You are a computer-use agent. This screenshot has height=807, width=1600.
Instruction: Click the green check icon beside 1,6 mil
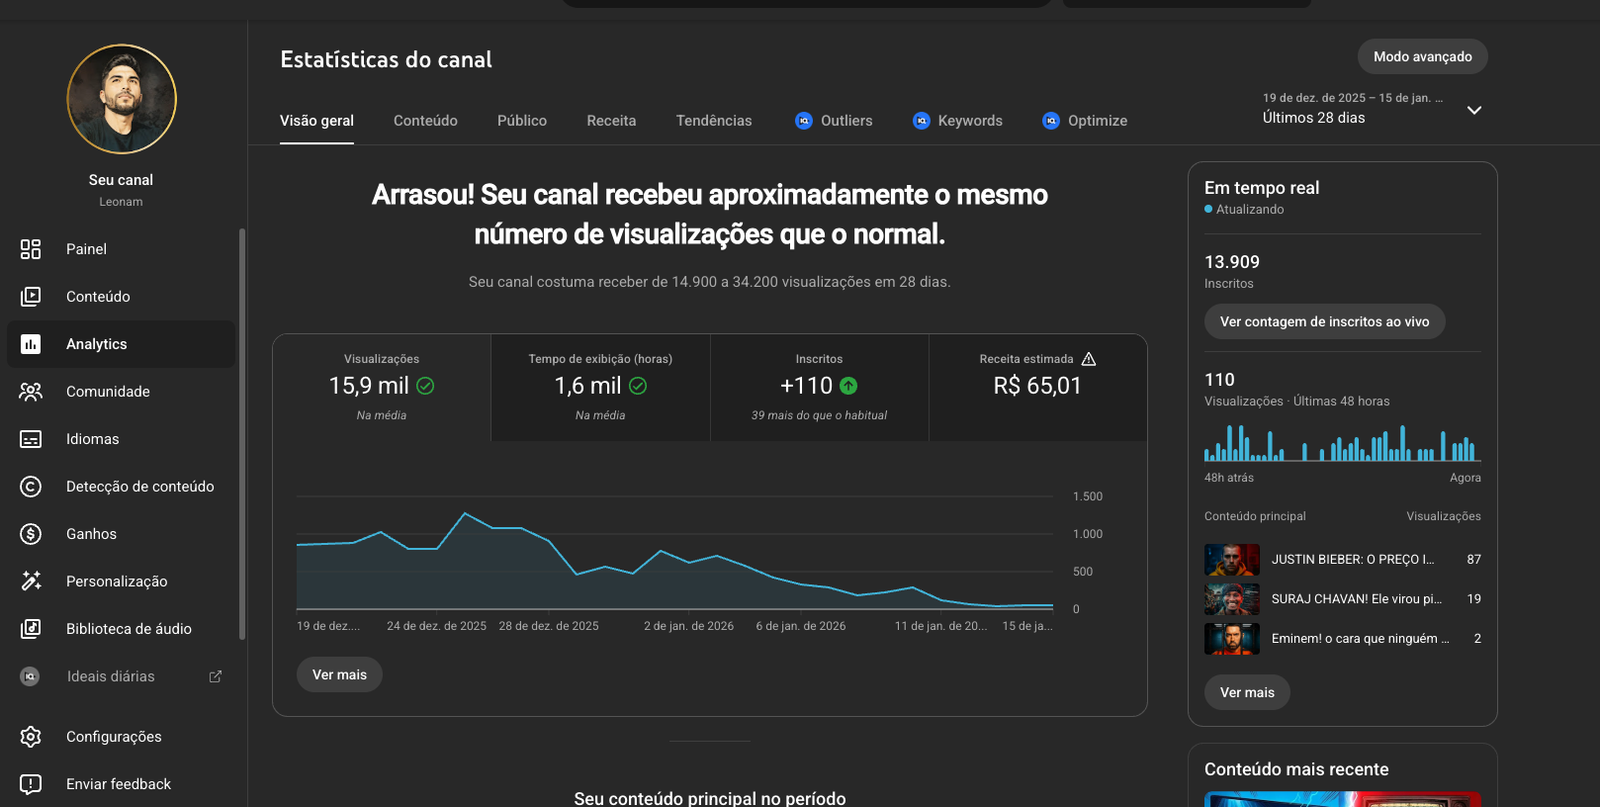point(638,386)
